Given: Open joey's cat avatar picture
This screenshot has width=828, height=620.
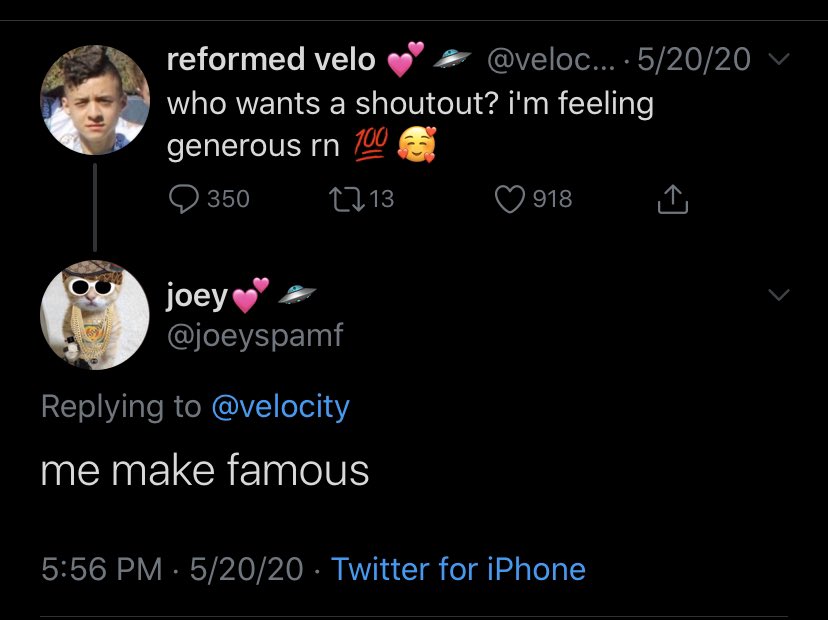Looking at the screenshot, I should coord(94,315).
